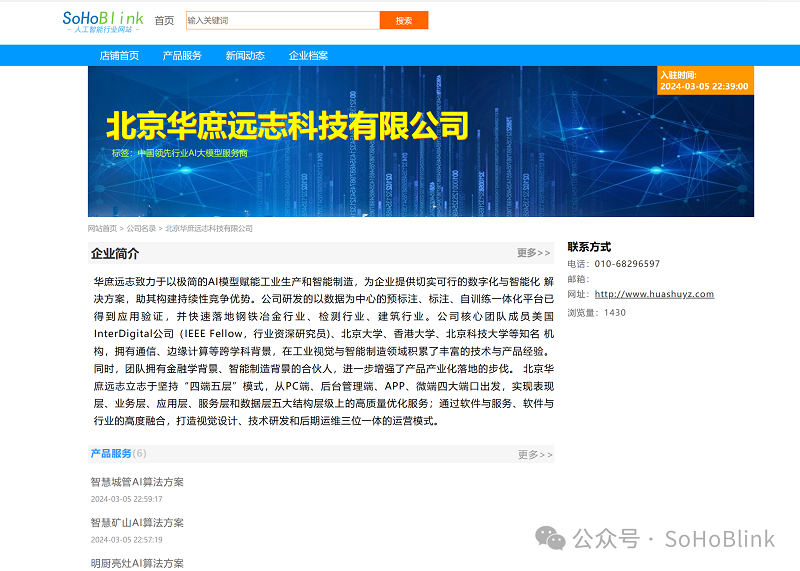The image size is (800, 571).
Task: Click the 公司名录 breadcrumb link
Action: [x=141, y=229]
